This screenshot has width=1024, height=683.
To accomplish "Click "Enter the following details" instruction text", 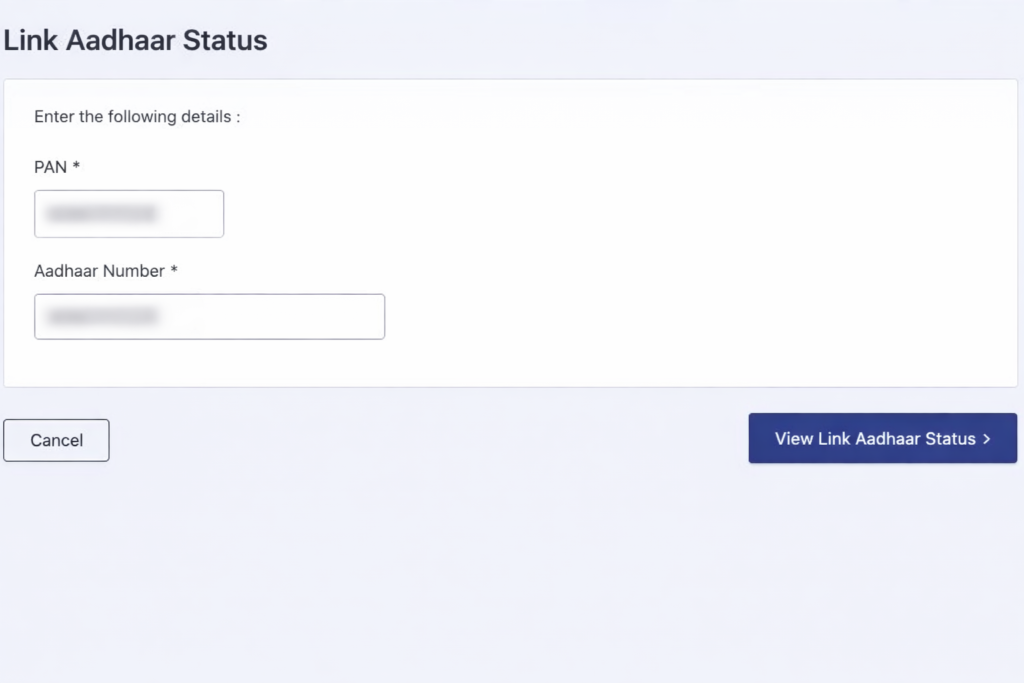I will pyautogui.click(x=137, y=117).
